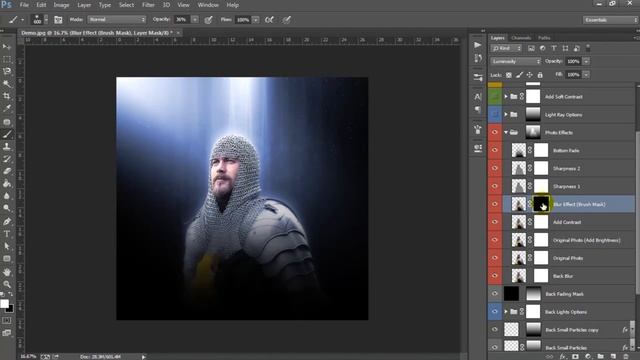The image size is (640, 360).
Task: Hide the Photo Effects group
Action: (x=495, y=132)
